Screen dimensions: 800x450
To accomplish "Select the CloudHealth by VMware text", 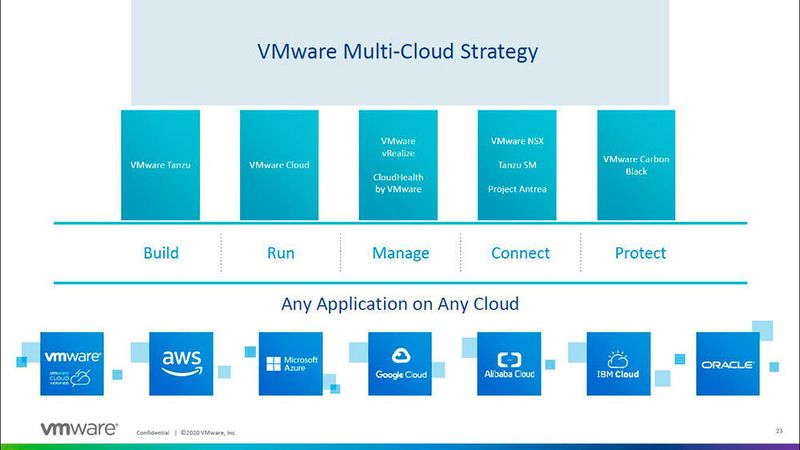I will [398, 183].
